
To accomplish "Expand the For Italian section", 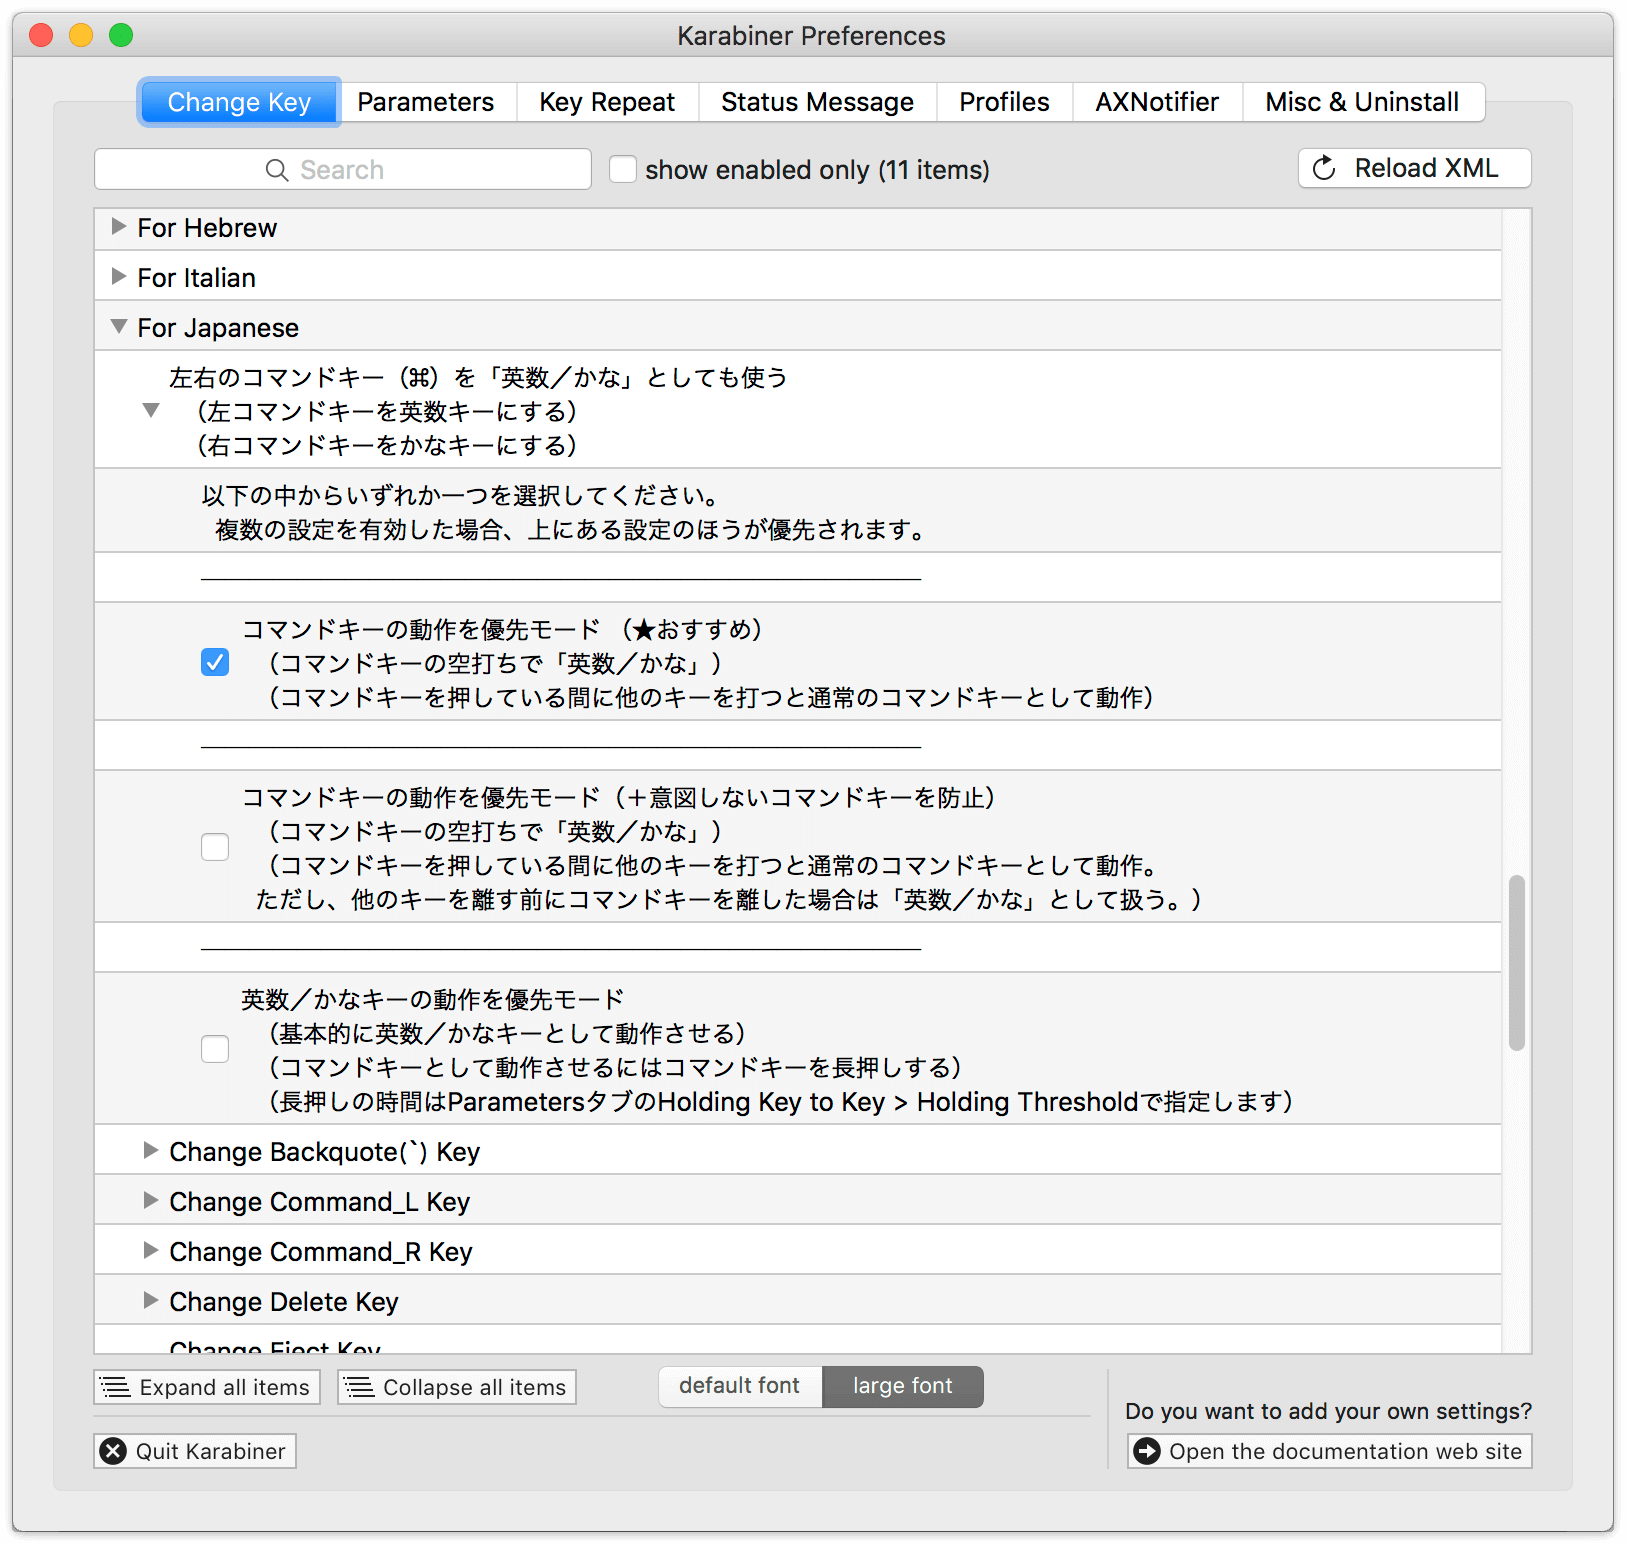I will click(x=119, y=277).
